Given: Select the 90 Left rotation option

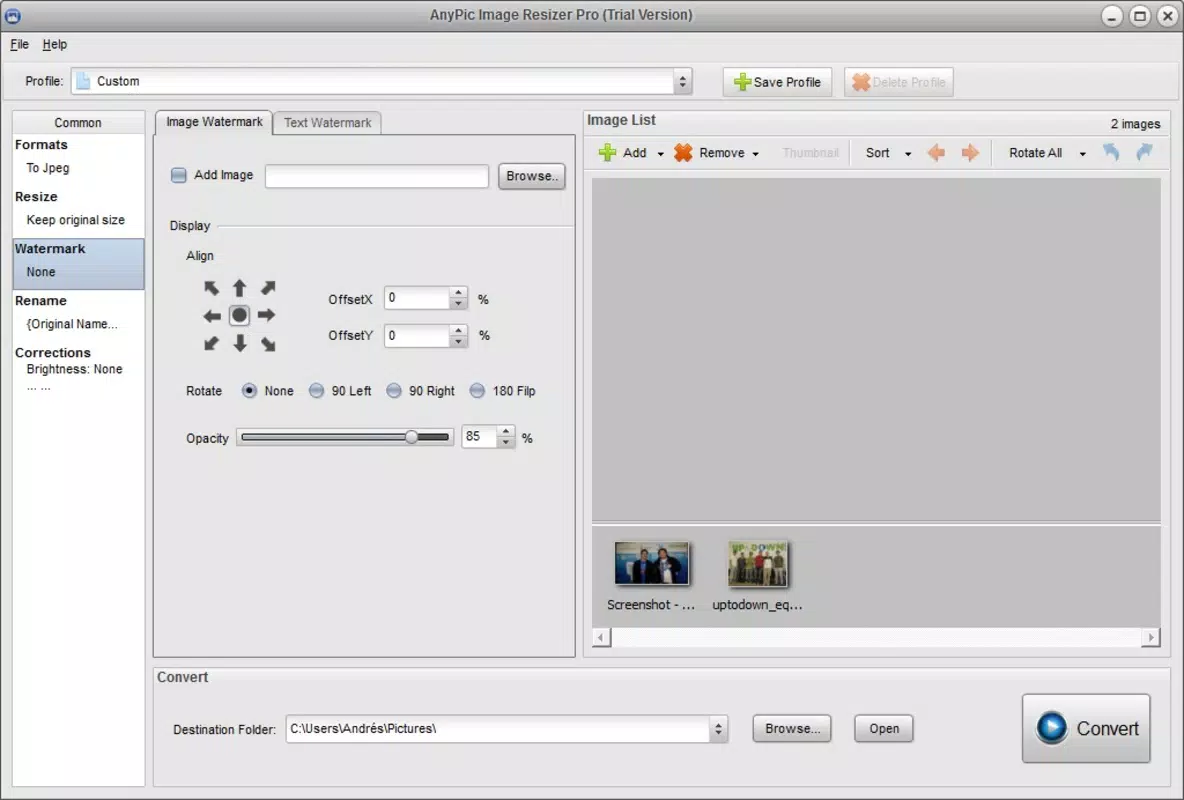Looking at the screenshot, I should [316, 391].
